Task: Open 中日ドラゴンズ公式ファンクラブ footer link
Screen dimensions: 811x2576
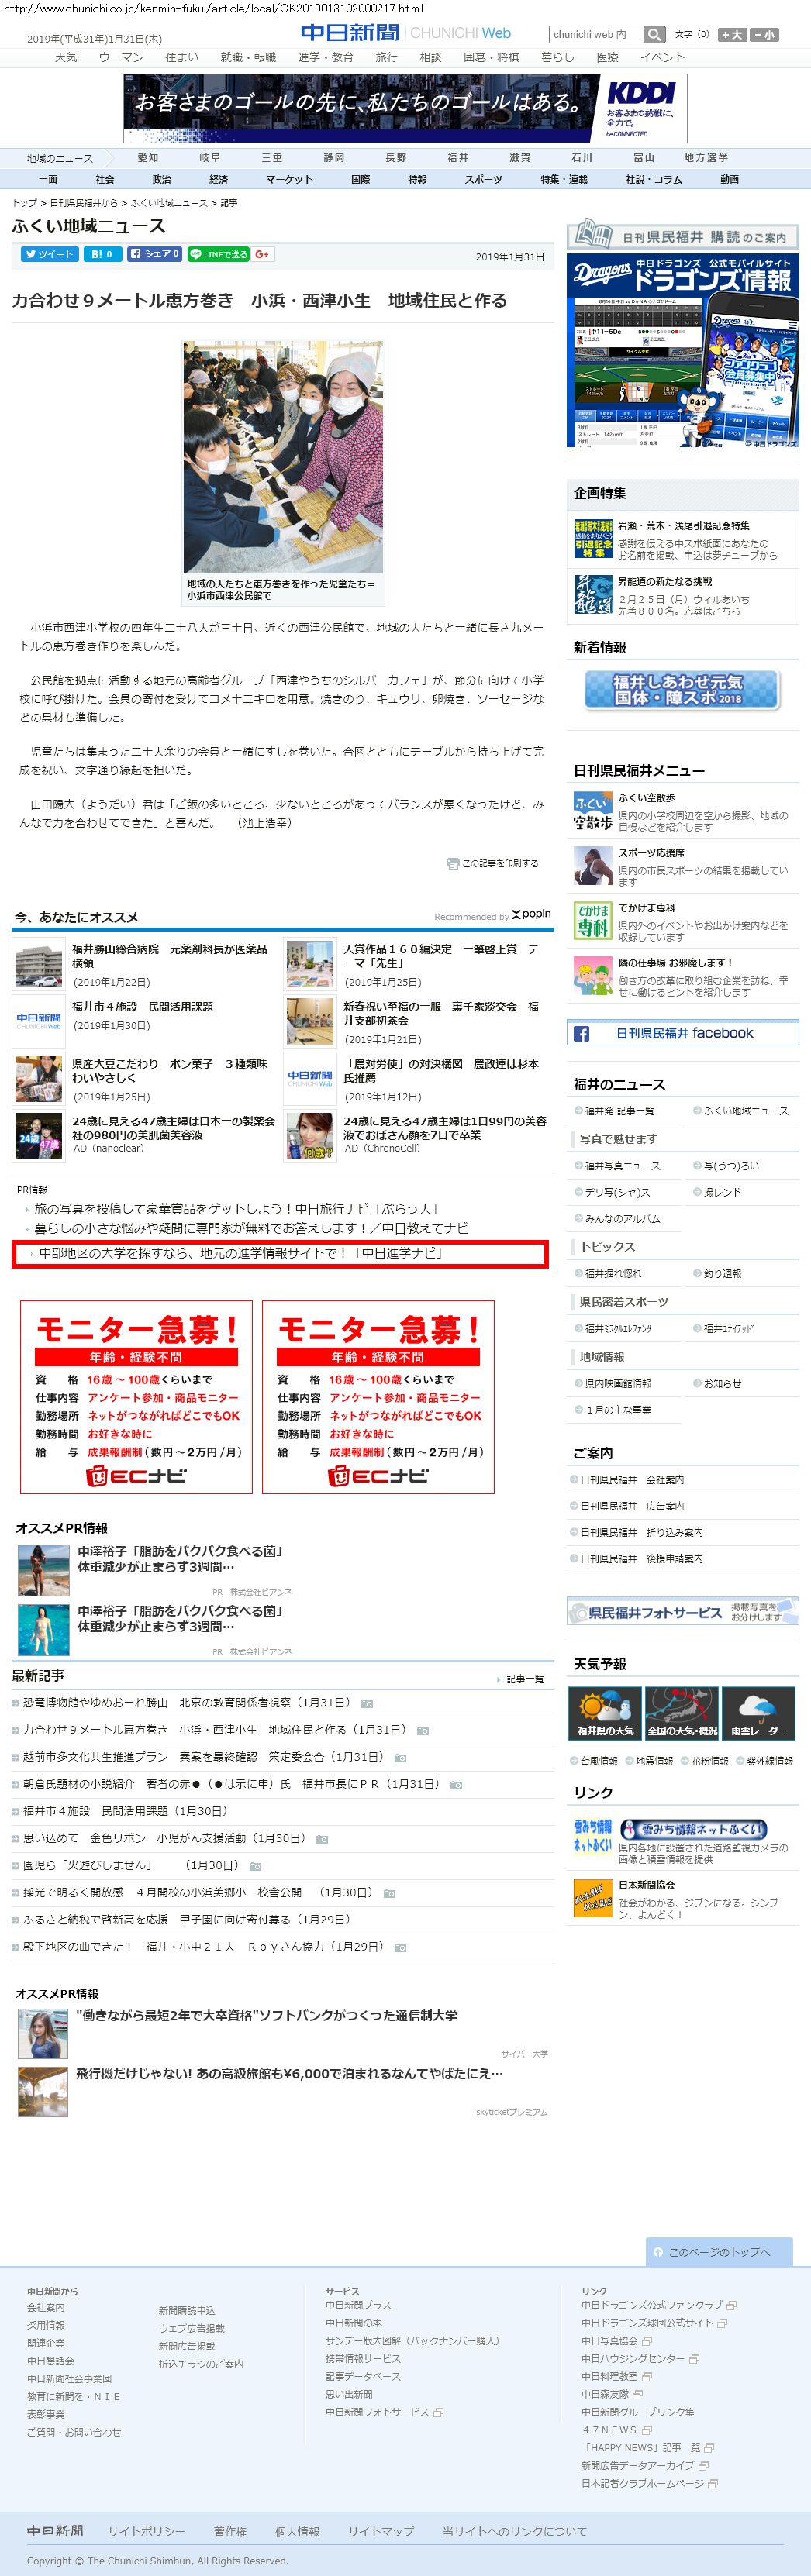Action: pyautogui.click(x=652, y=2305)
